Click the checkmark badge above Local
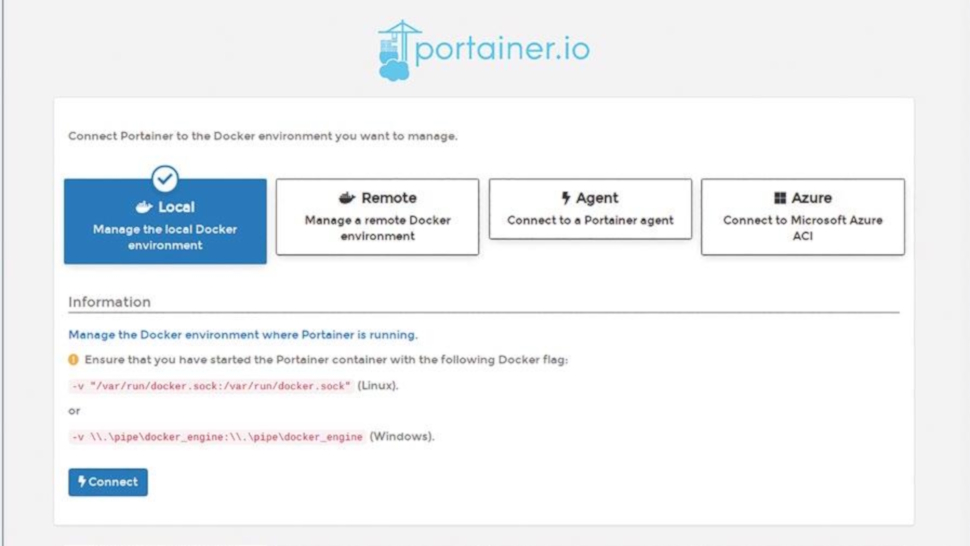Viewport: 970px width, 546px height. 165,179
